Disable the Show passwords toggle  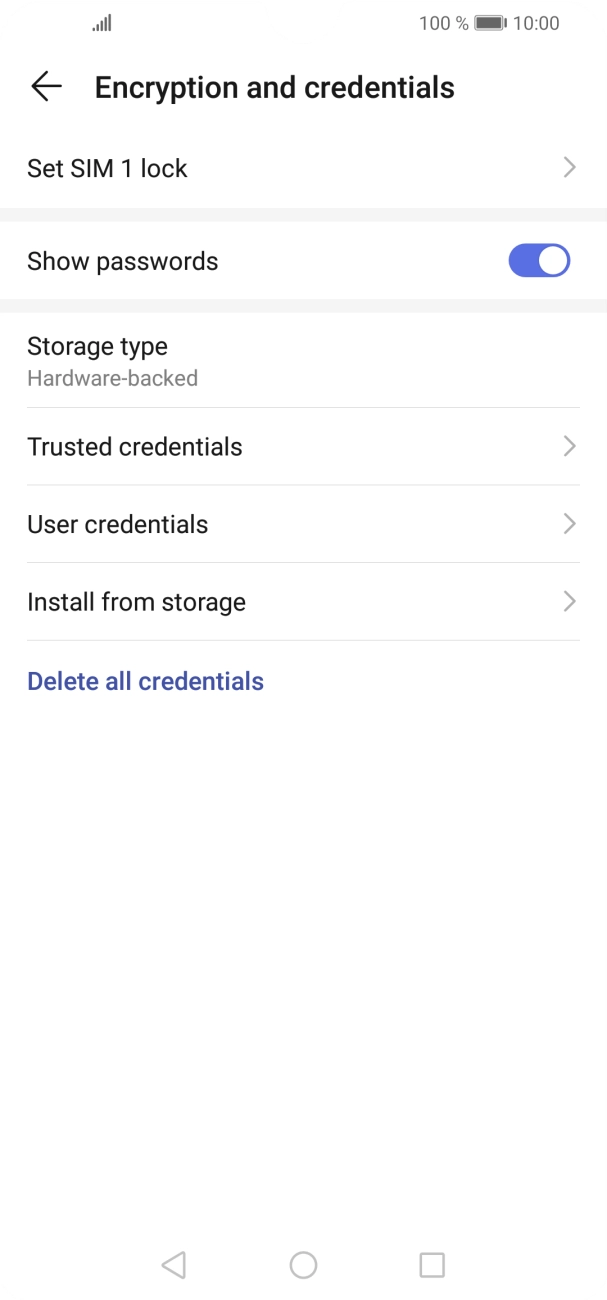pos(539,261)
